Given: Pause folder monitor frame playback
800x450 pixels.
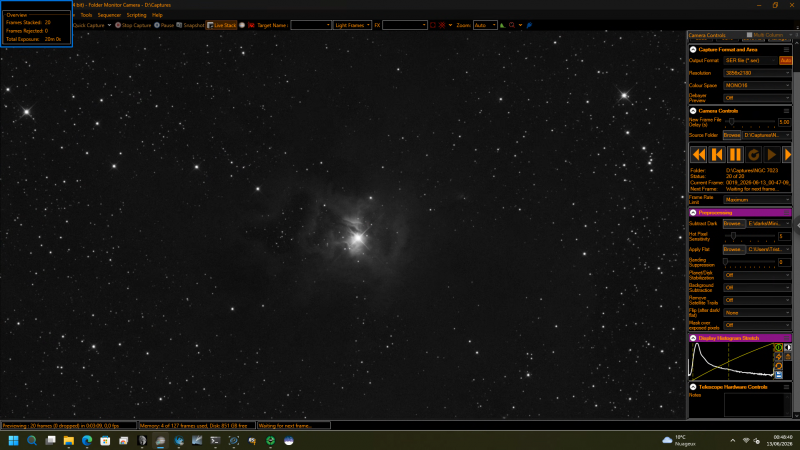Looking at the screenshot, I should 735,154.
